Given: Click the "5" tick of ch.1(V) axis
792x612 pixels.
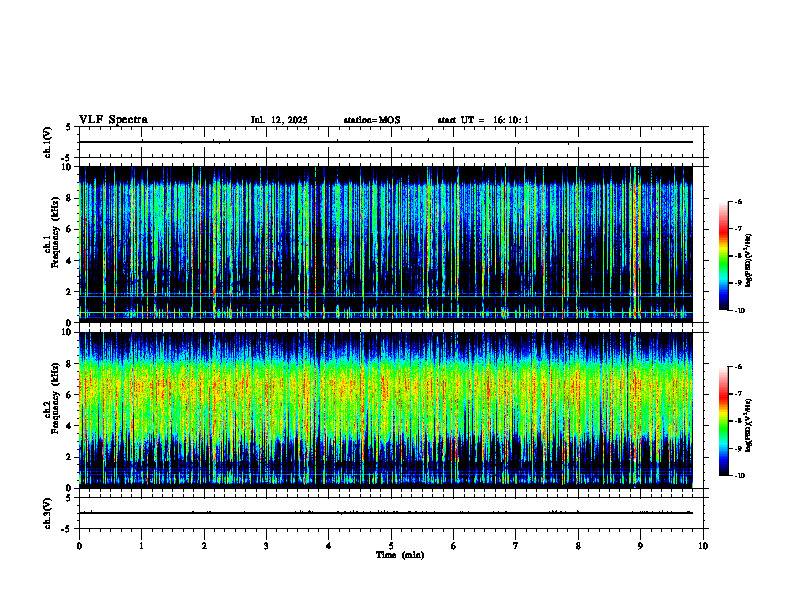Looking at the screenshot, I should [68, 127].
